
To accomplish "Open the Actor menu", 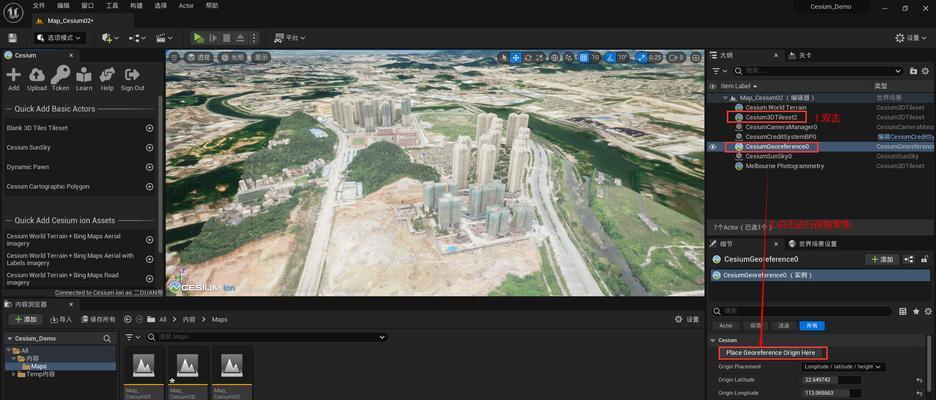I will (x=186, y=5).
